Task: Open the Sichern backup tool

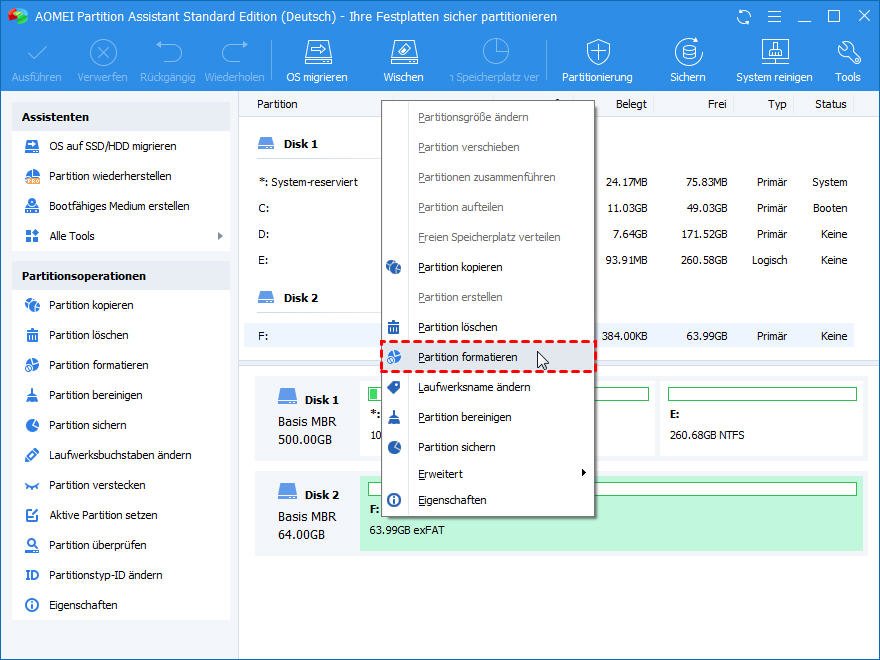Action: (688, 61)
